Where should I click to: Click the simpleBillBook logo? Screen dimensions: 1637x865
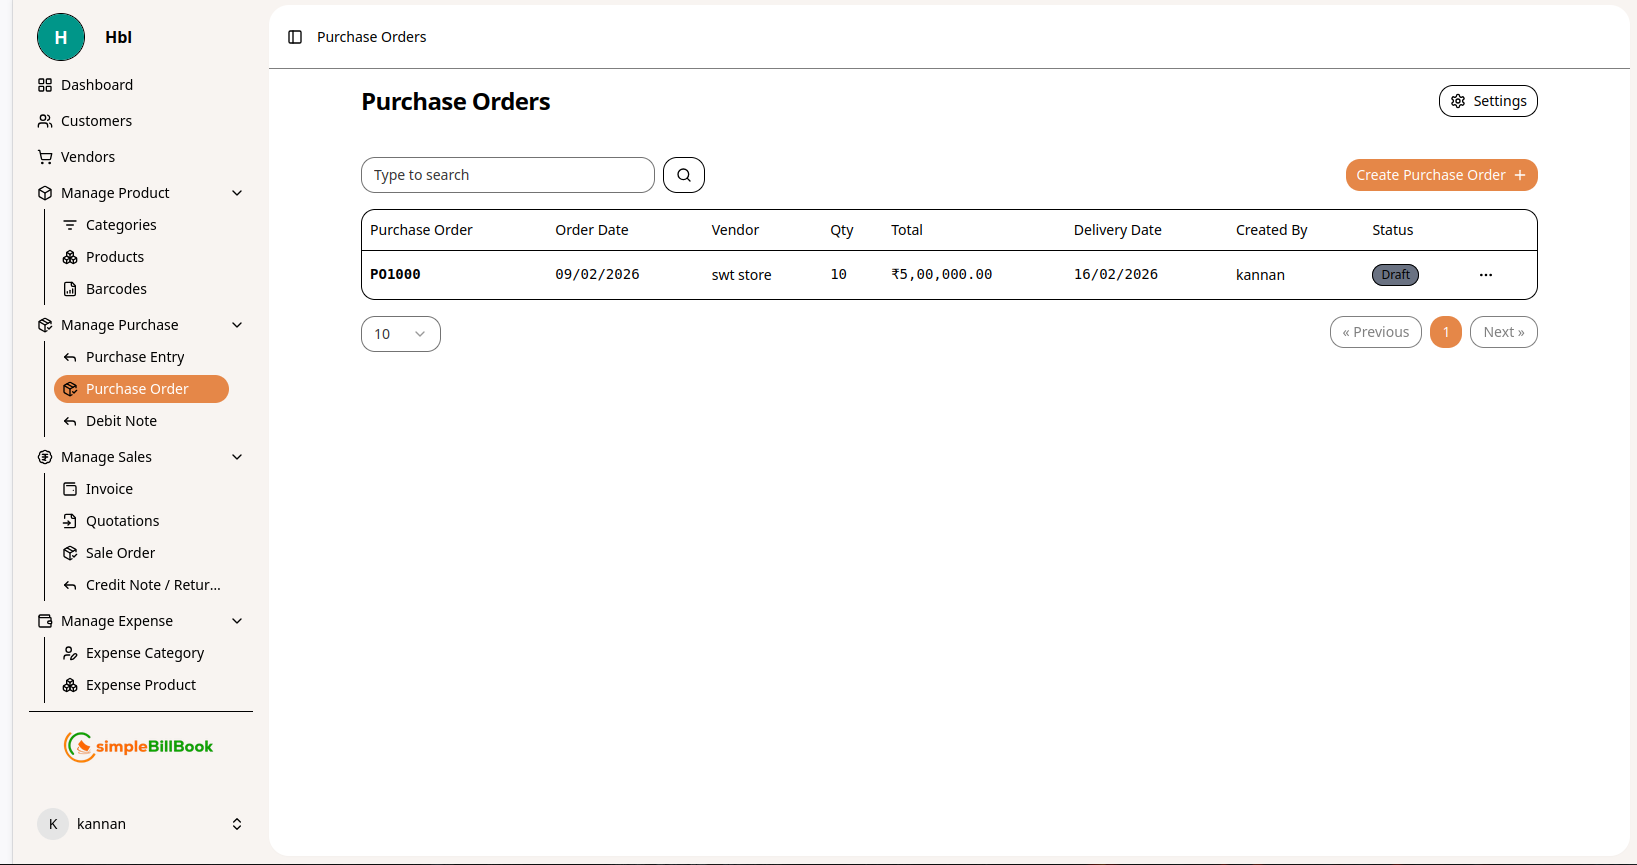[x=139, y=746]
